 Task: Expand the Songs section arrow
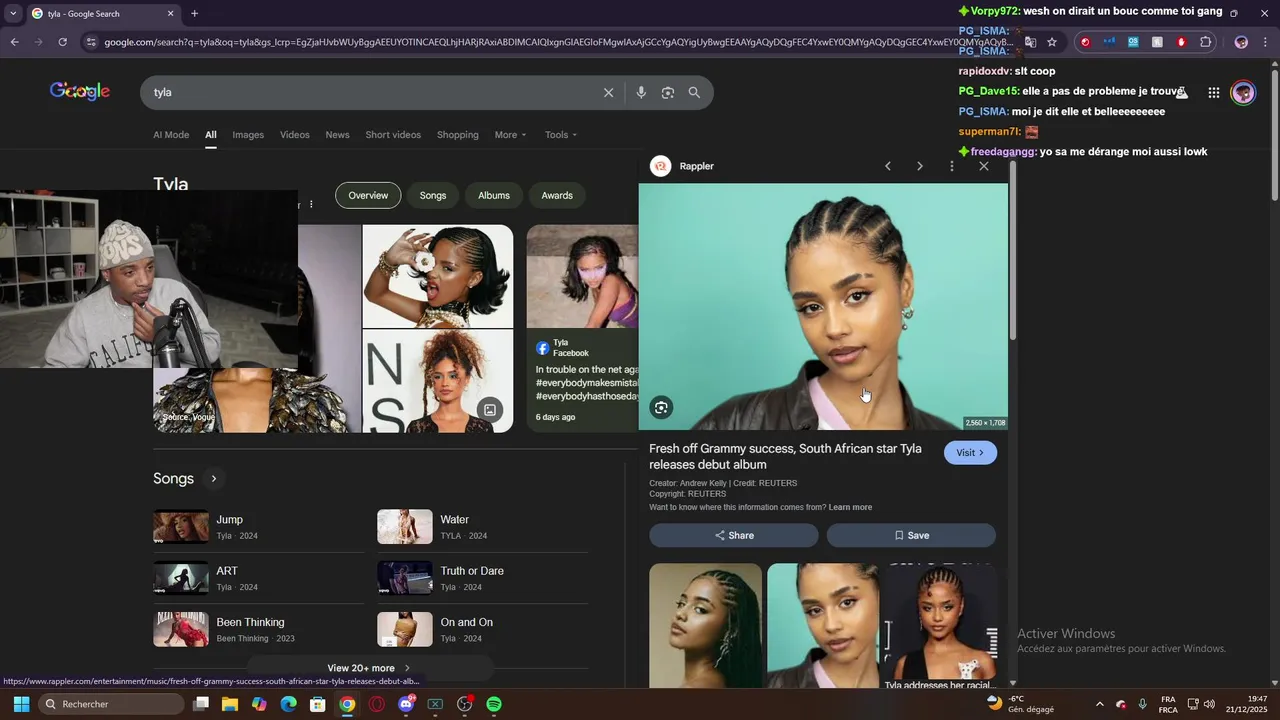point(213,479)
